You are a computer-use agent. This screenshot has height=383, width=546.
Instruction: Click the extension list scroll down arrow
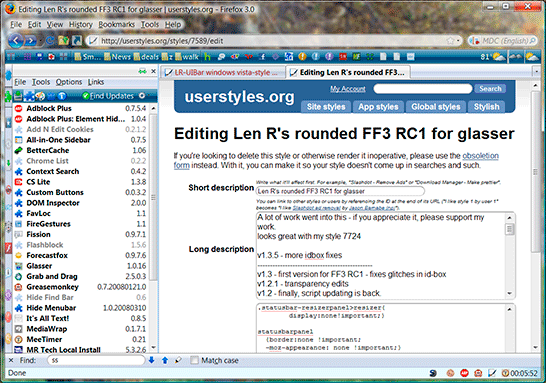(153, 348)
